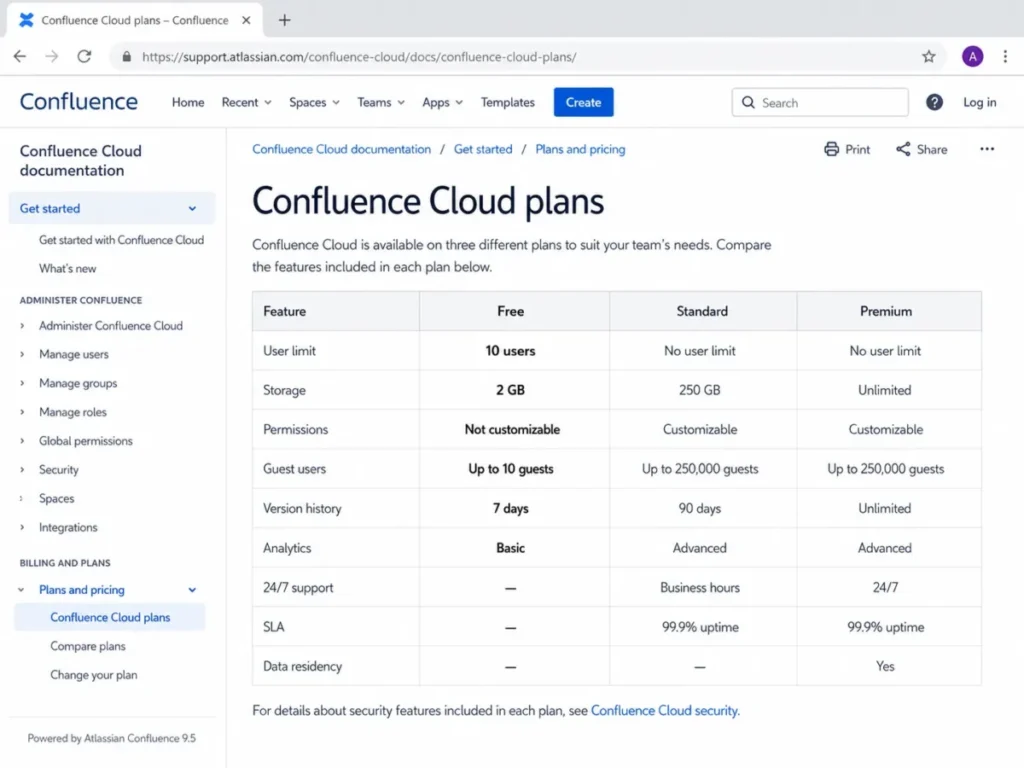
Task: Click the blue Create button
Action: point(583,102)
